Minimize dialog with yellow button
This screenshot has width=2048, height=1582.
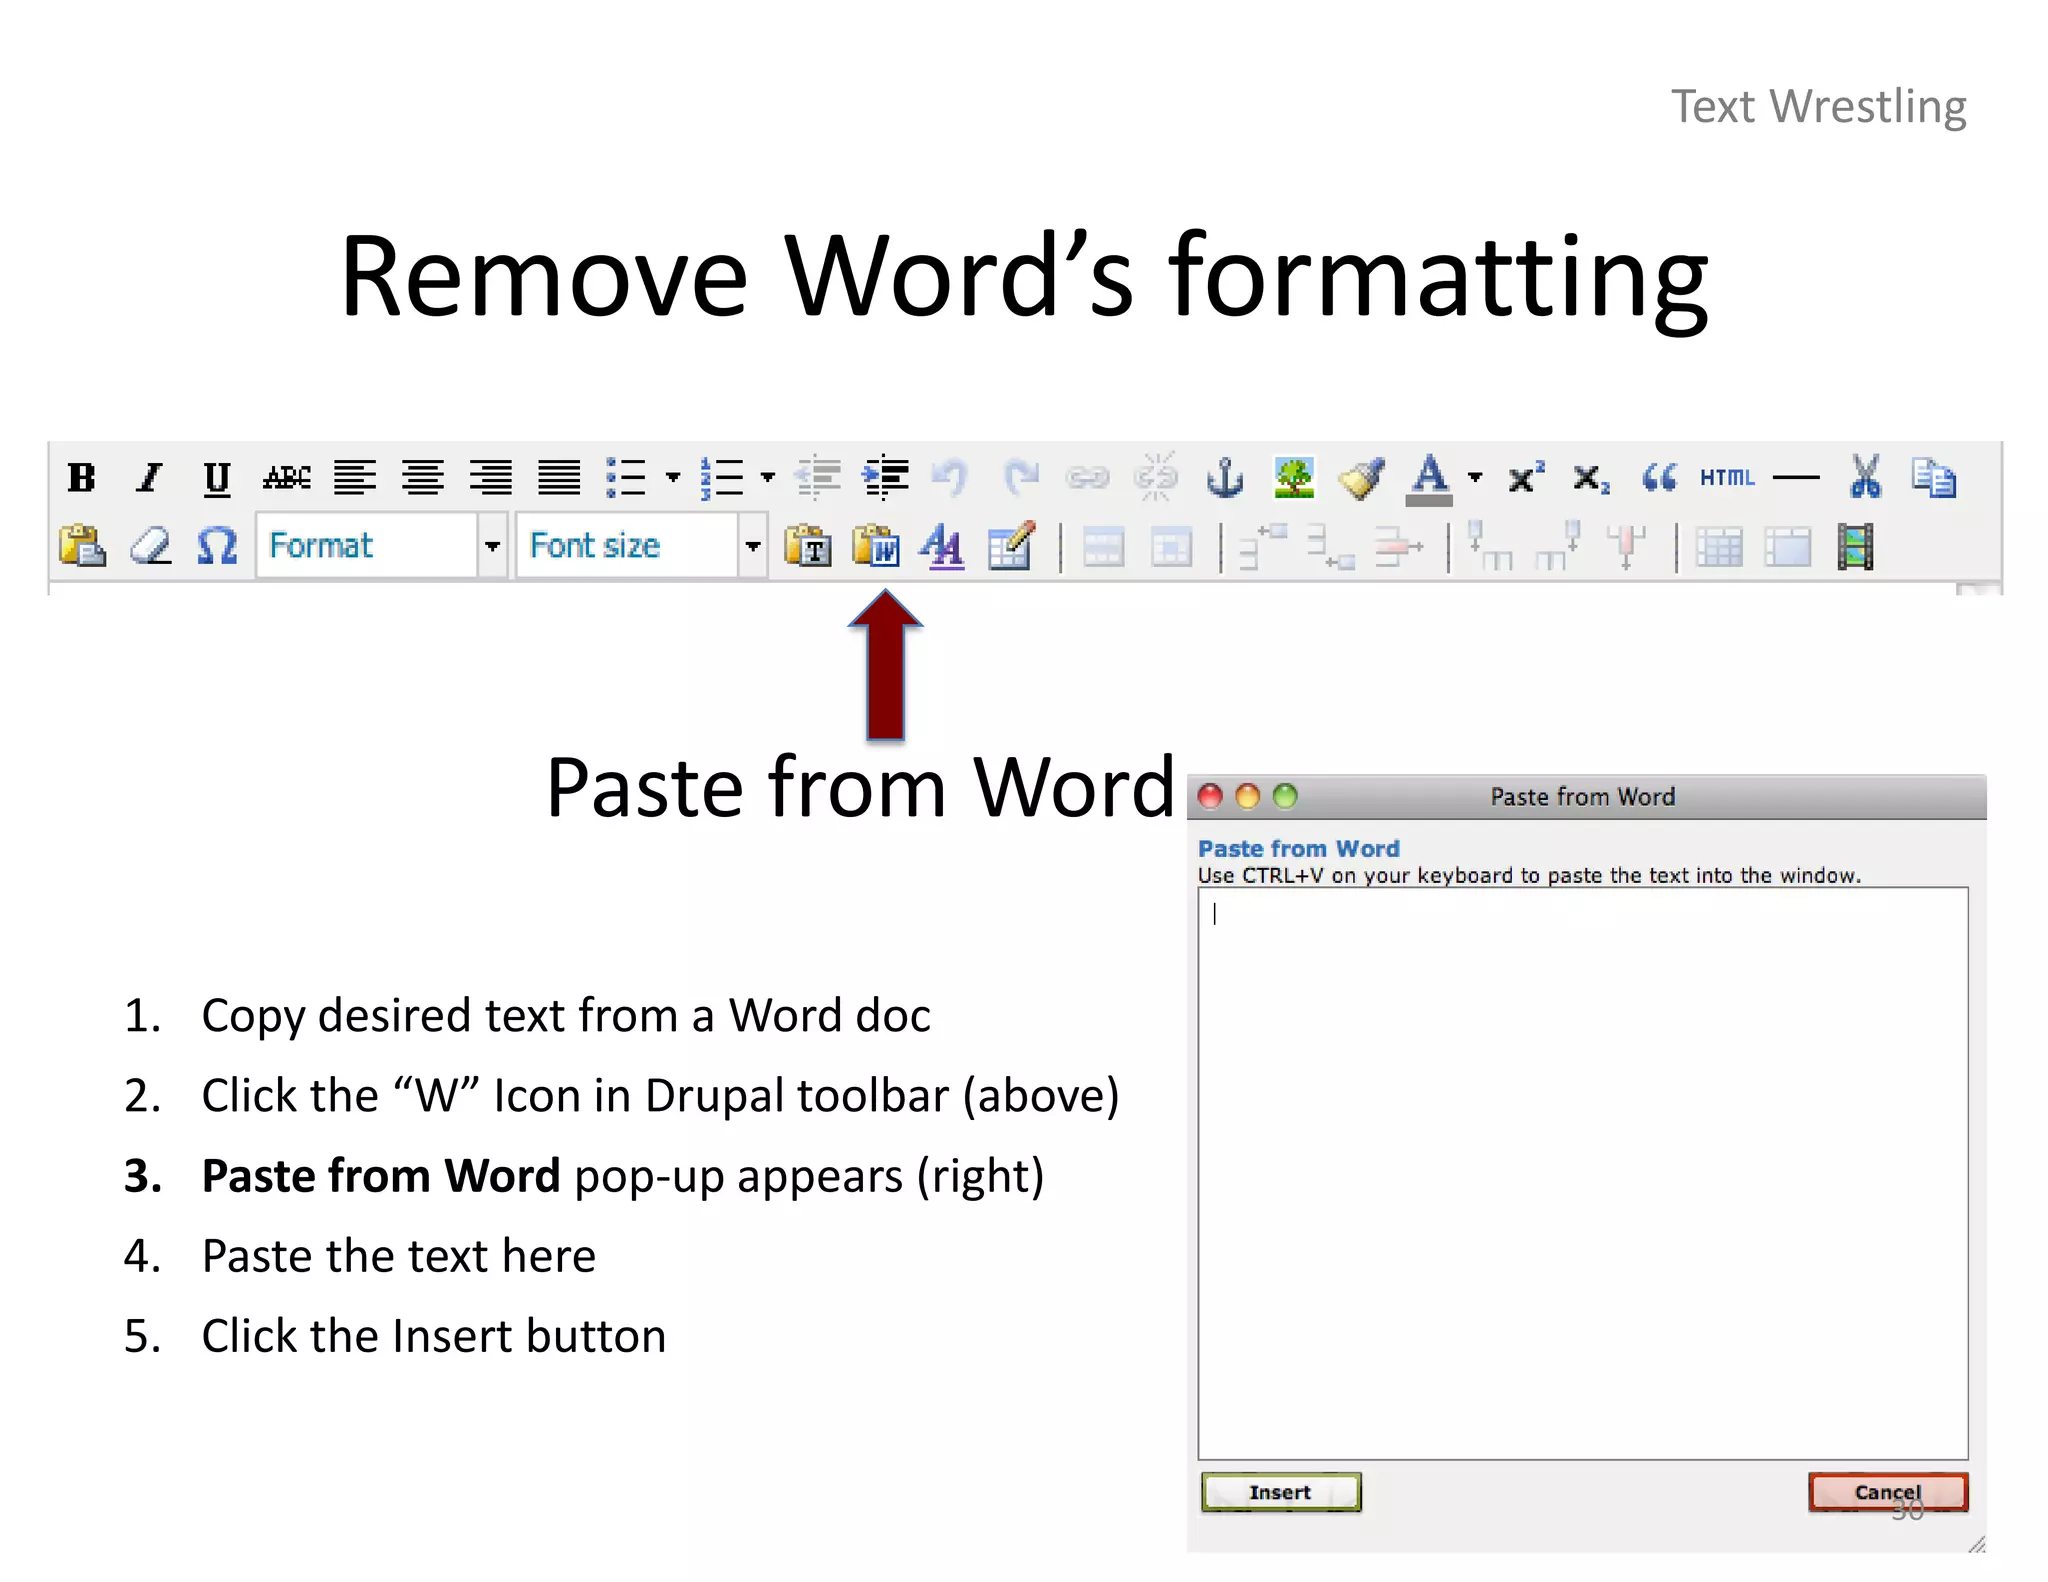(1248, 796)
